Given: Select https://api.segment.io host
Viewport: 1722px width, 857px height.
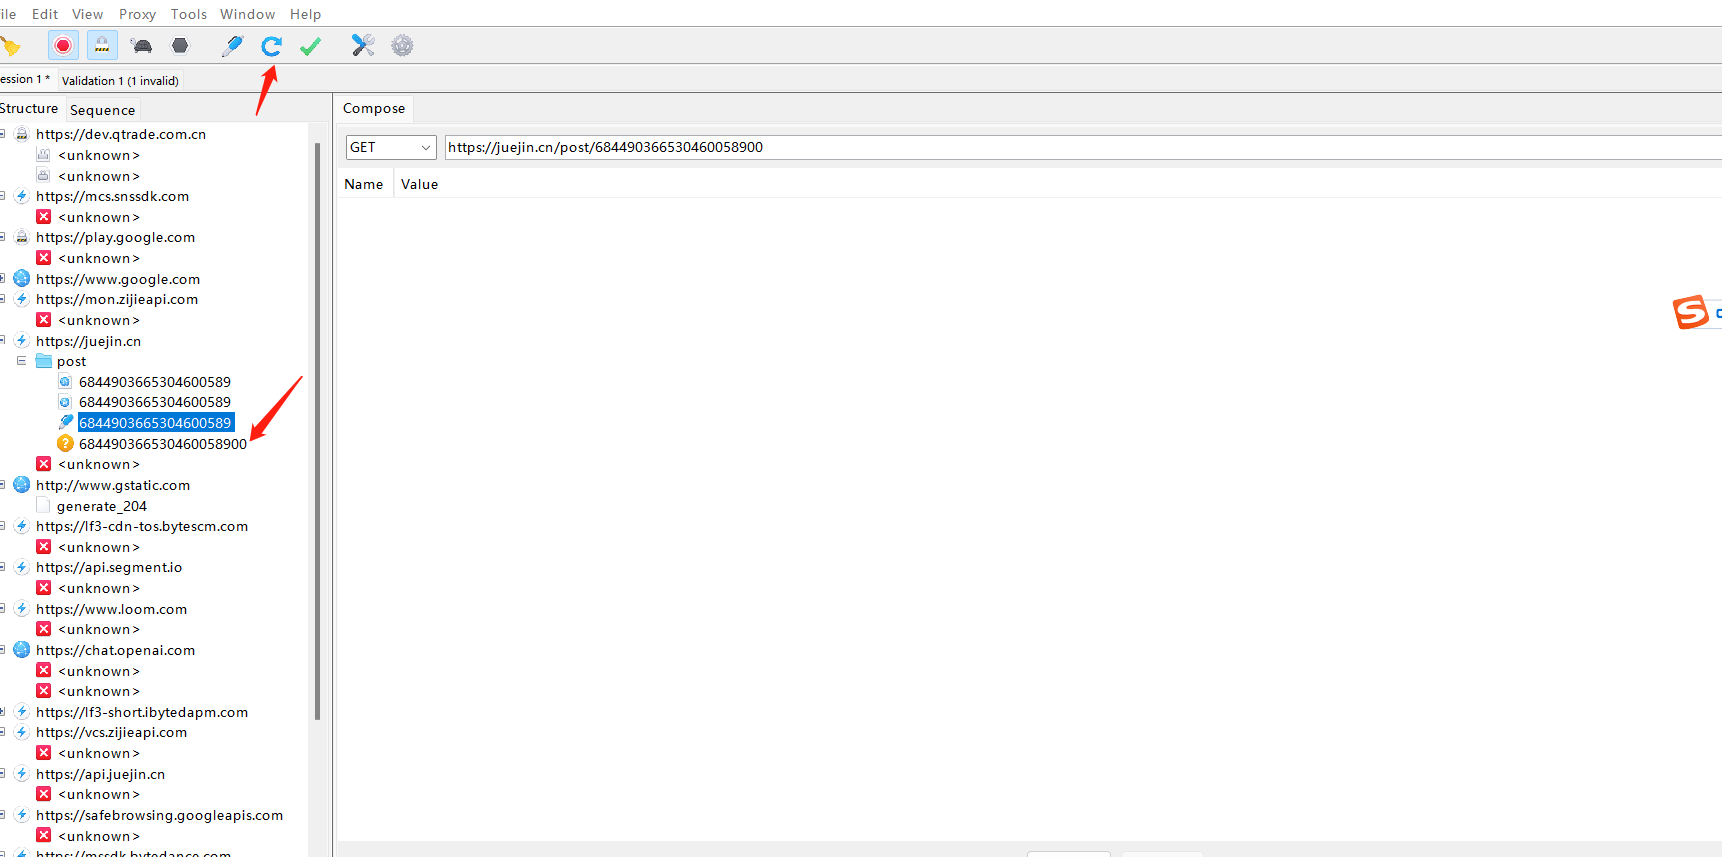Looking at the screenshot, I should pyautogui.click(x=109, y=567).
